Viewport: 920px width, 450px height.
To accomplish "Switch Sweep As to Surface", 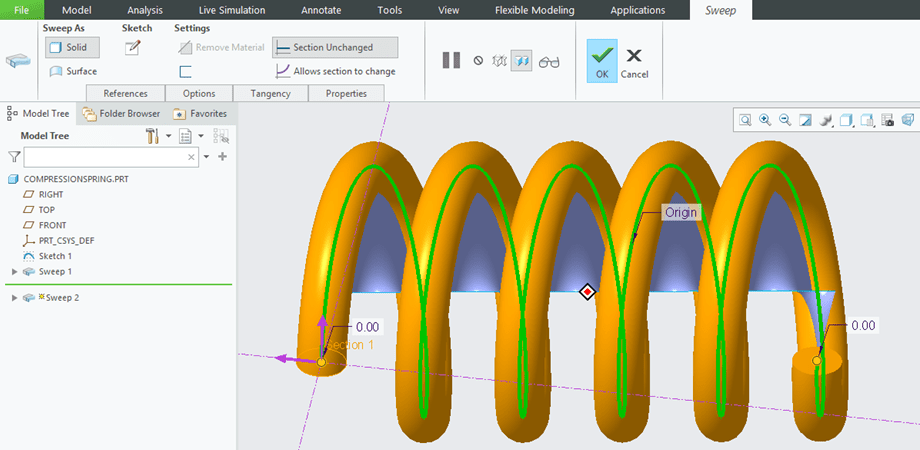I will pyautogui.click(x=73, y=71).
